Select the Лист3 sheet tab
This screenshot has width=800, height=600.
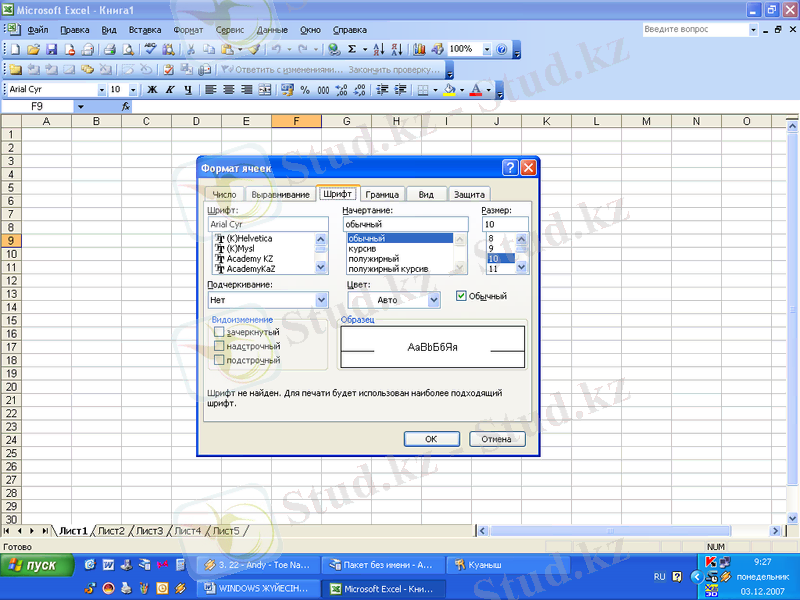point(149,531)
